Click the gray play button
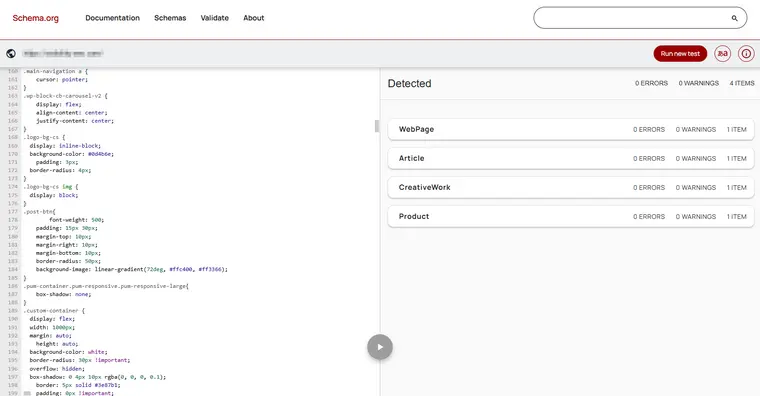Viewport: 760px width, 396px height. point(380,347)
